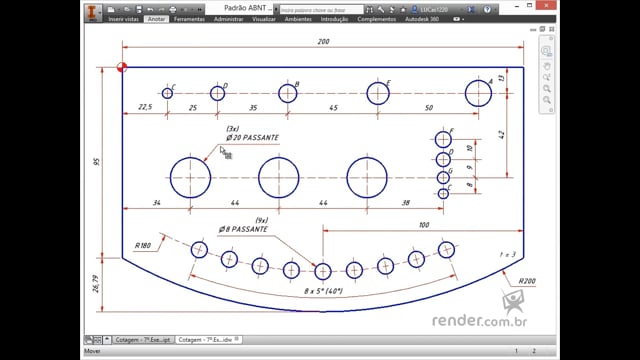This screenshot has width=640, height=360.
Task: Open the Inventor application menu
Action: (x=93, y=12)
